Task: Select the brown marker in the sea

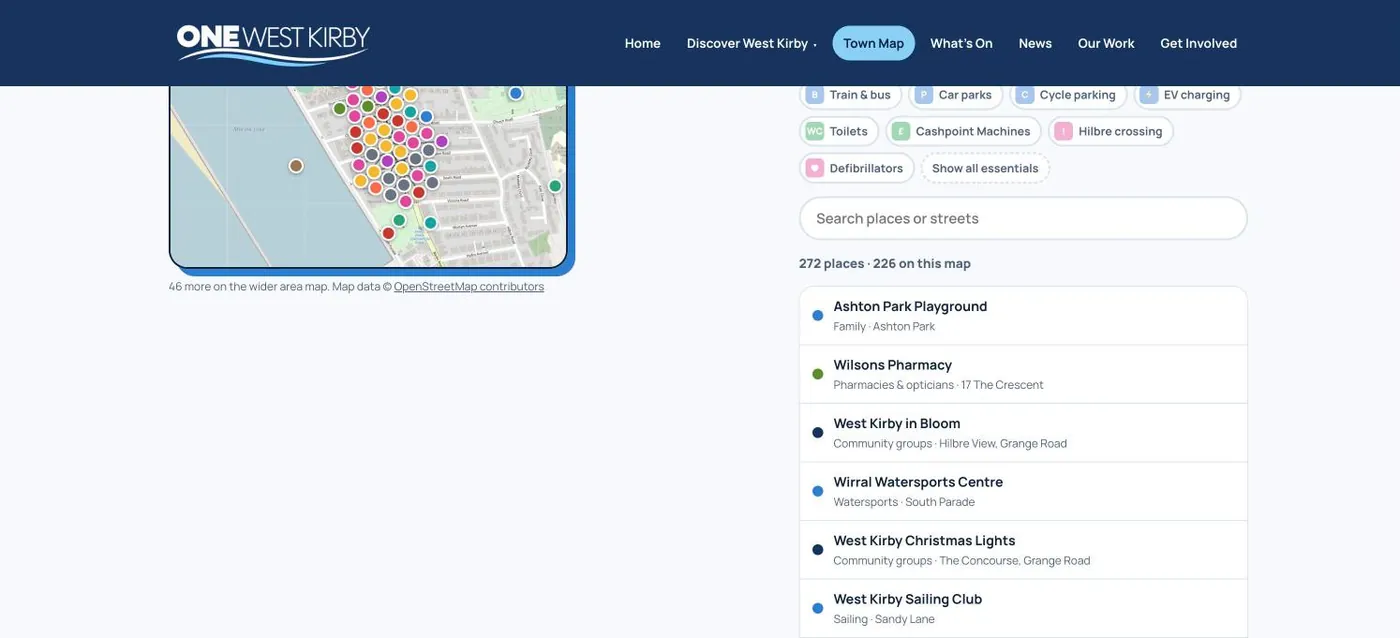Action: [x=296, y=166]
